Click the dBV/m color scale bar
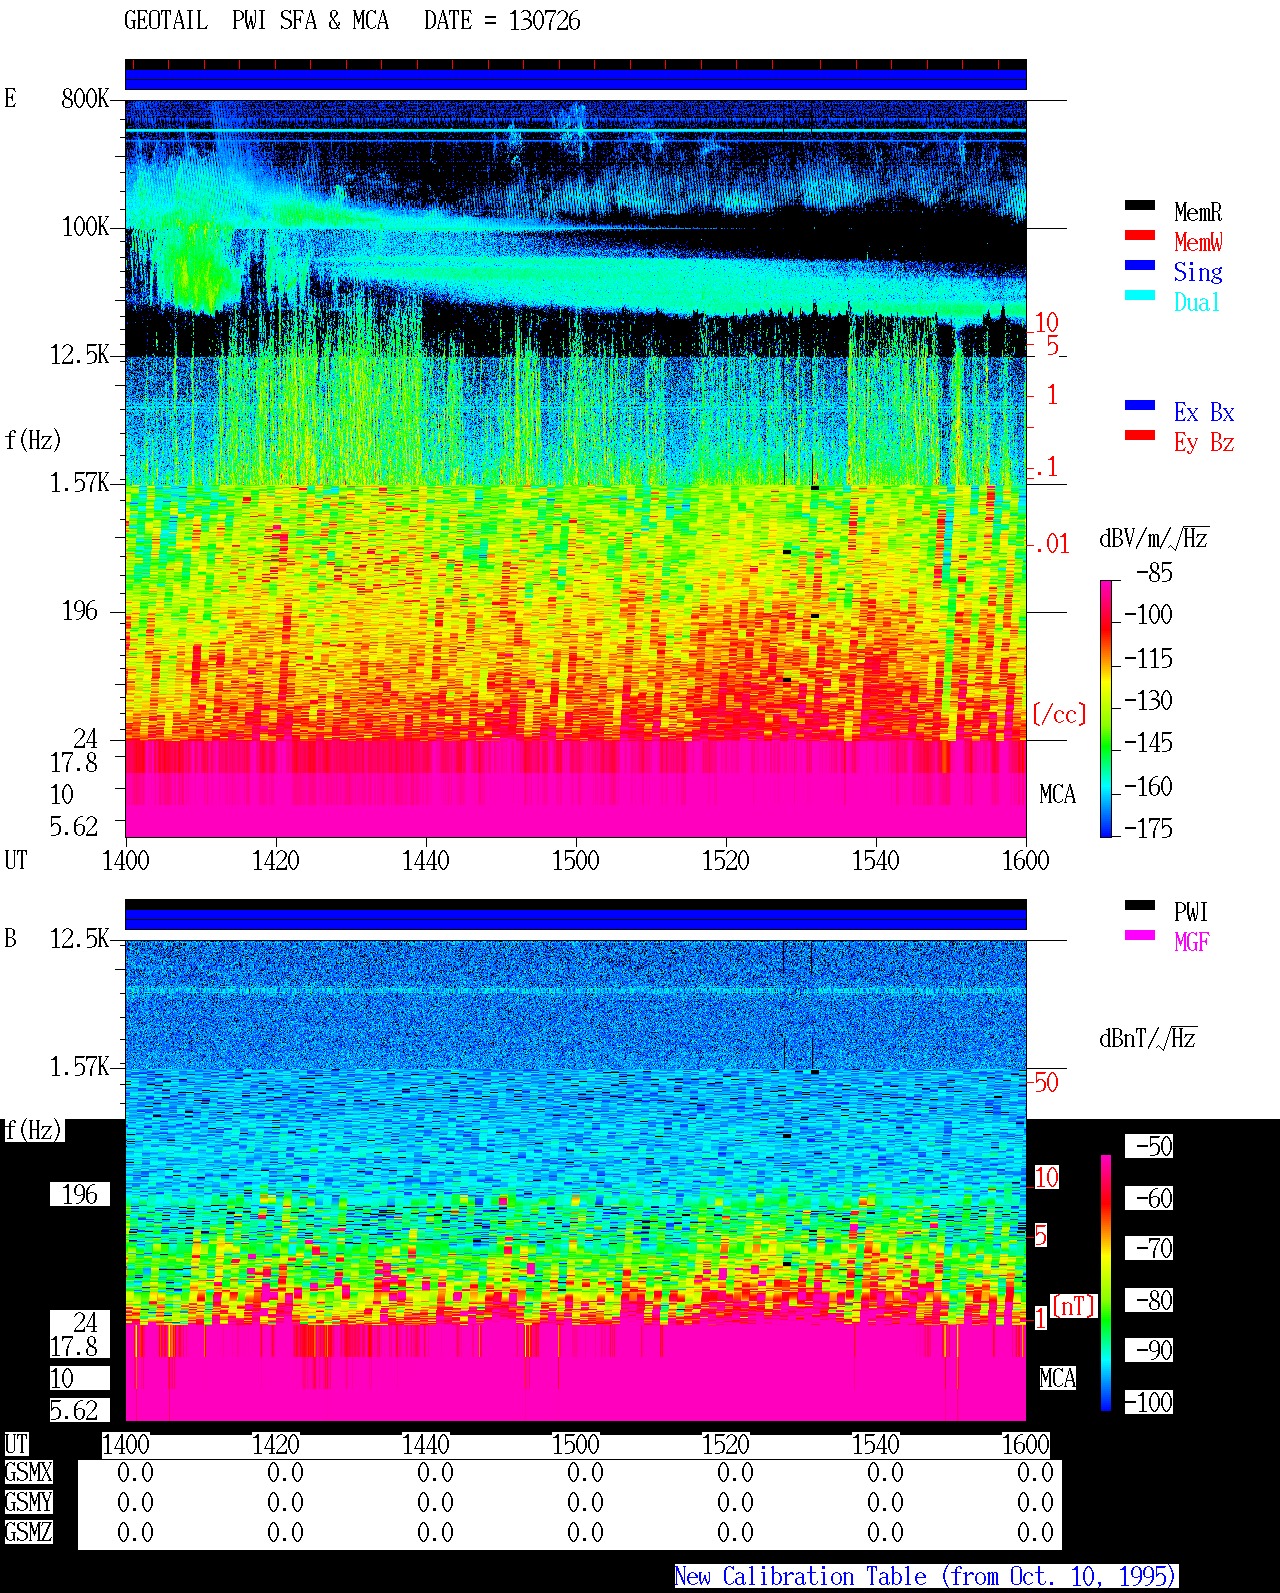Screen dimensions: 1280x1593 click(x=1106, y=708)
